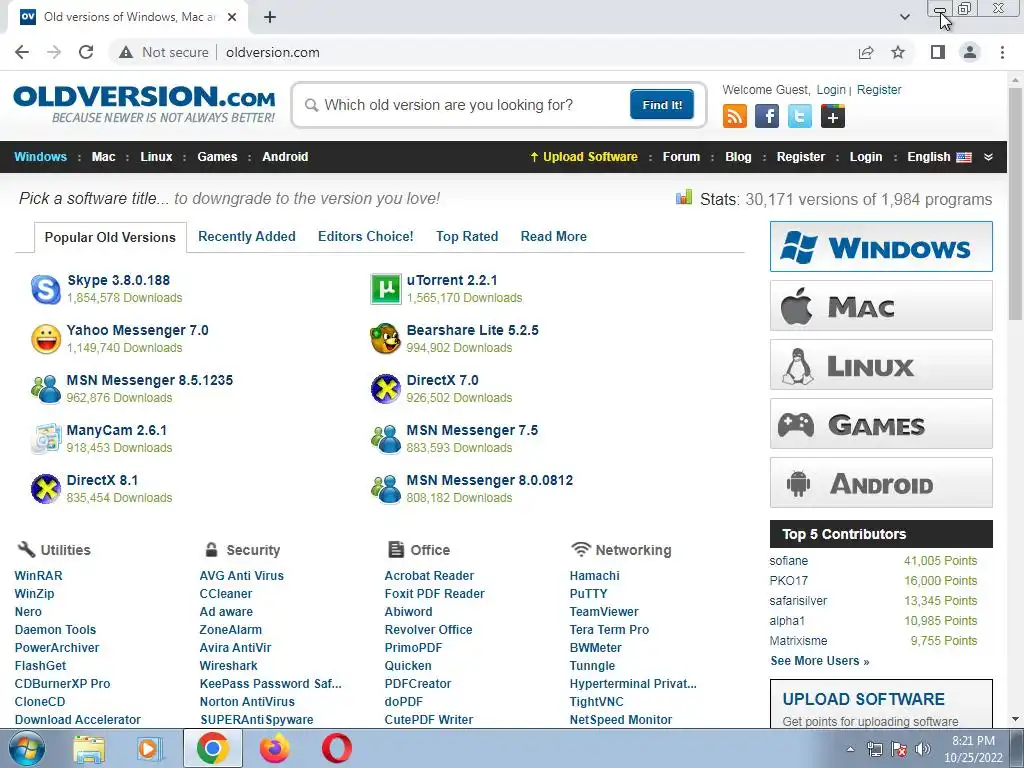Click the DirectX 7.0 icon
The width and height of the screenshot is (1024, 768).
point(385,389)
